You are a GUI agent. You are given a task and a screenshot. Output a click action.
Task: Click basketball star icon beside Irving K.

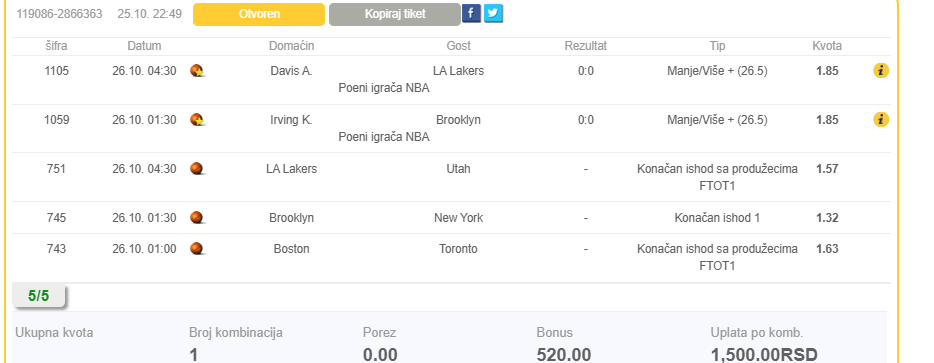(198, 120)
